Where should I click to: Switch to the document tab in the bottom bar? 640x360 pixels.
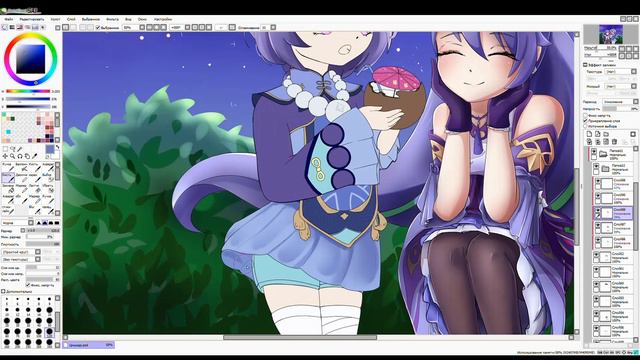point(89,345)
